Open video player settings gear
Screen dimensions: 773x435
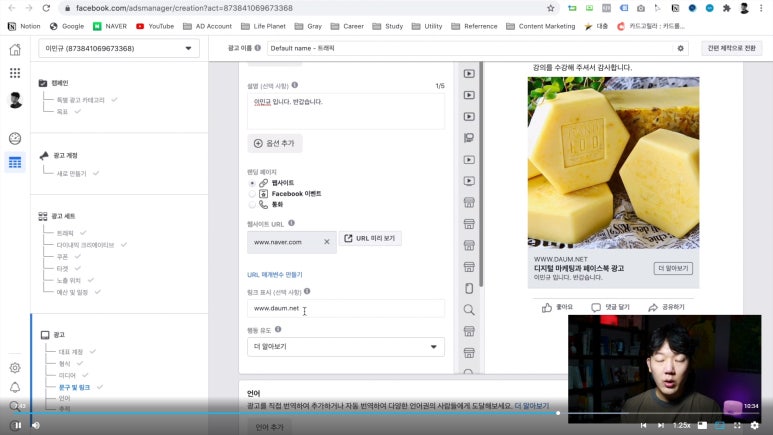(x=755, y=425)
